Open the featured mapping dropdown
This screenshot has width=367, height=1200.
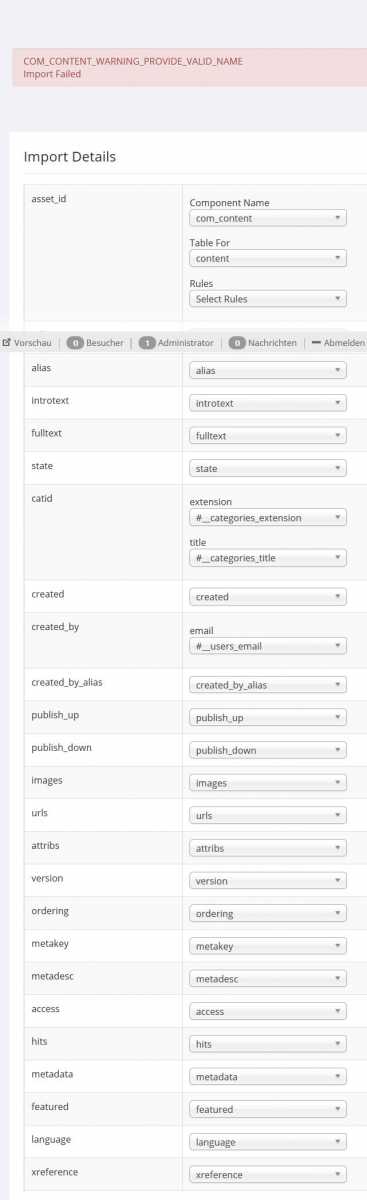click(268, 1109)
